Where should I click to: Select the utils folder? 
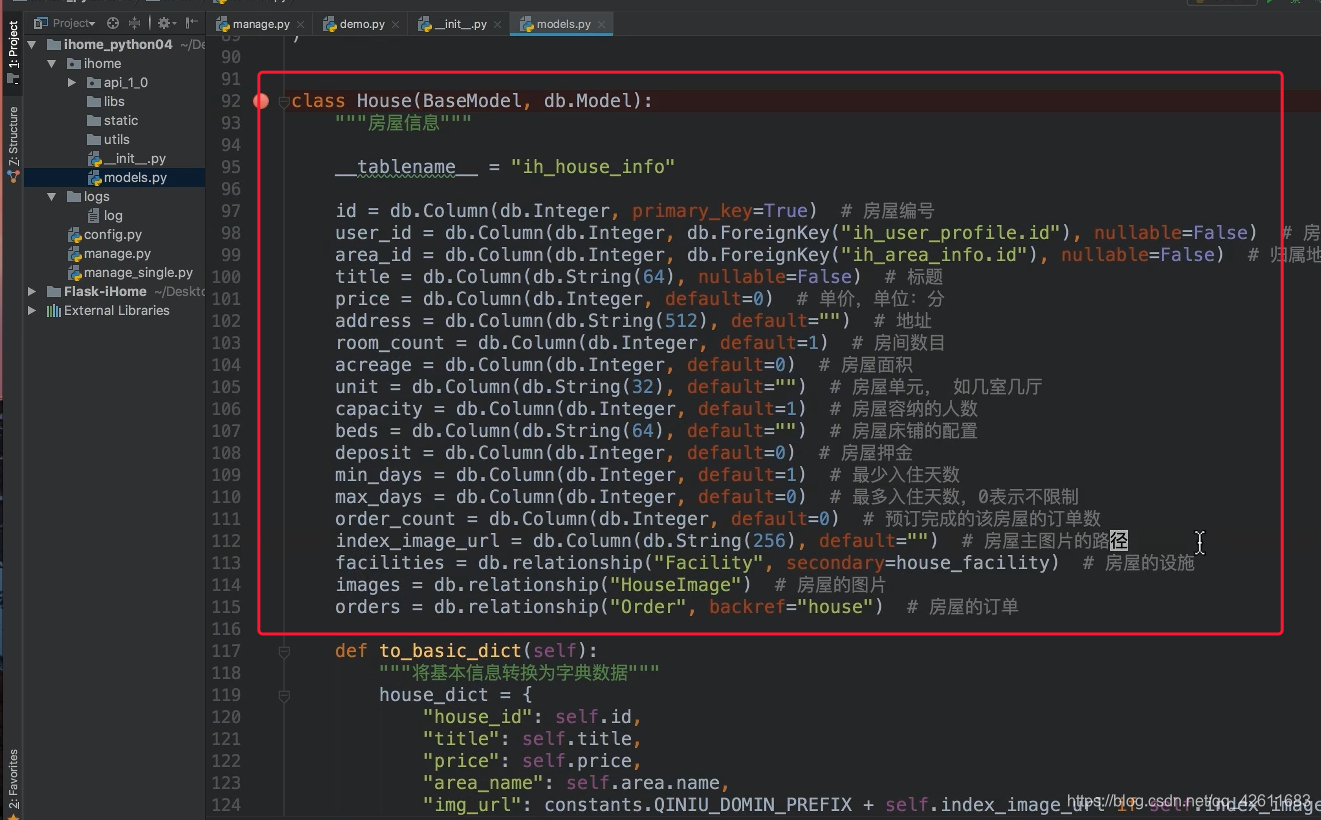point(116,140)
